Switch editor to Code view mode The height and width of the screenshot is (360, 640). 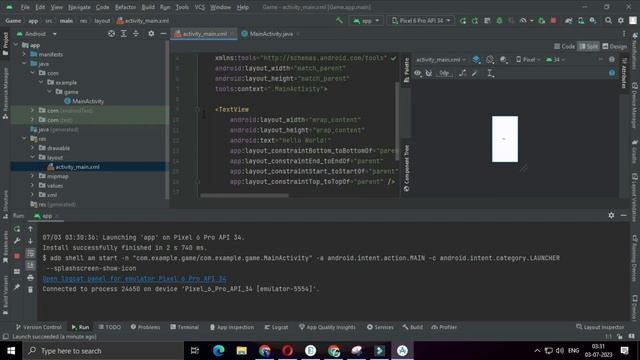click(x=564, y=47)
